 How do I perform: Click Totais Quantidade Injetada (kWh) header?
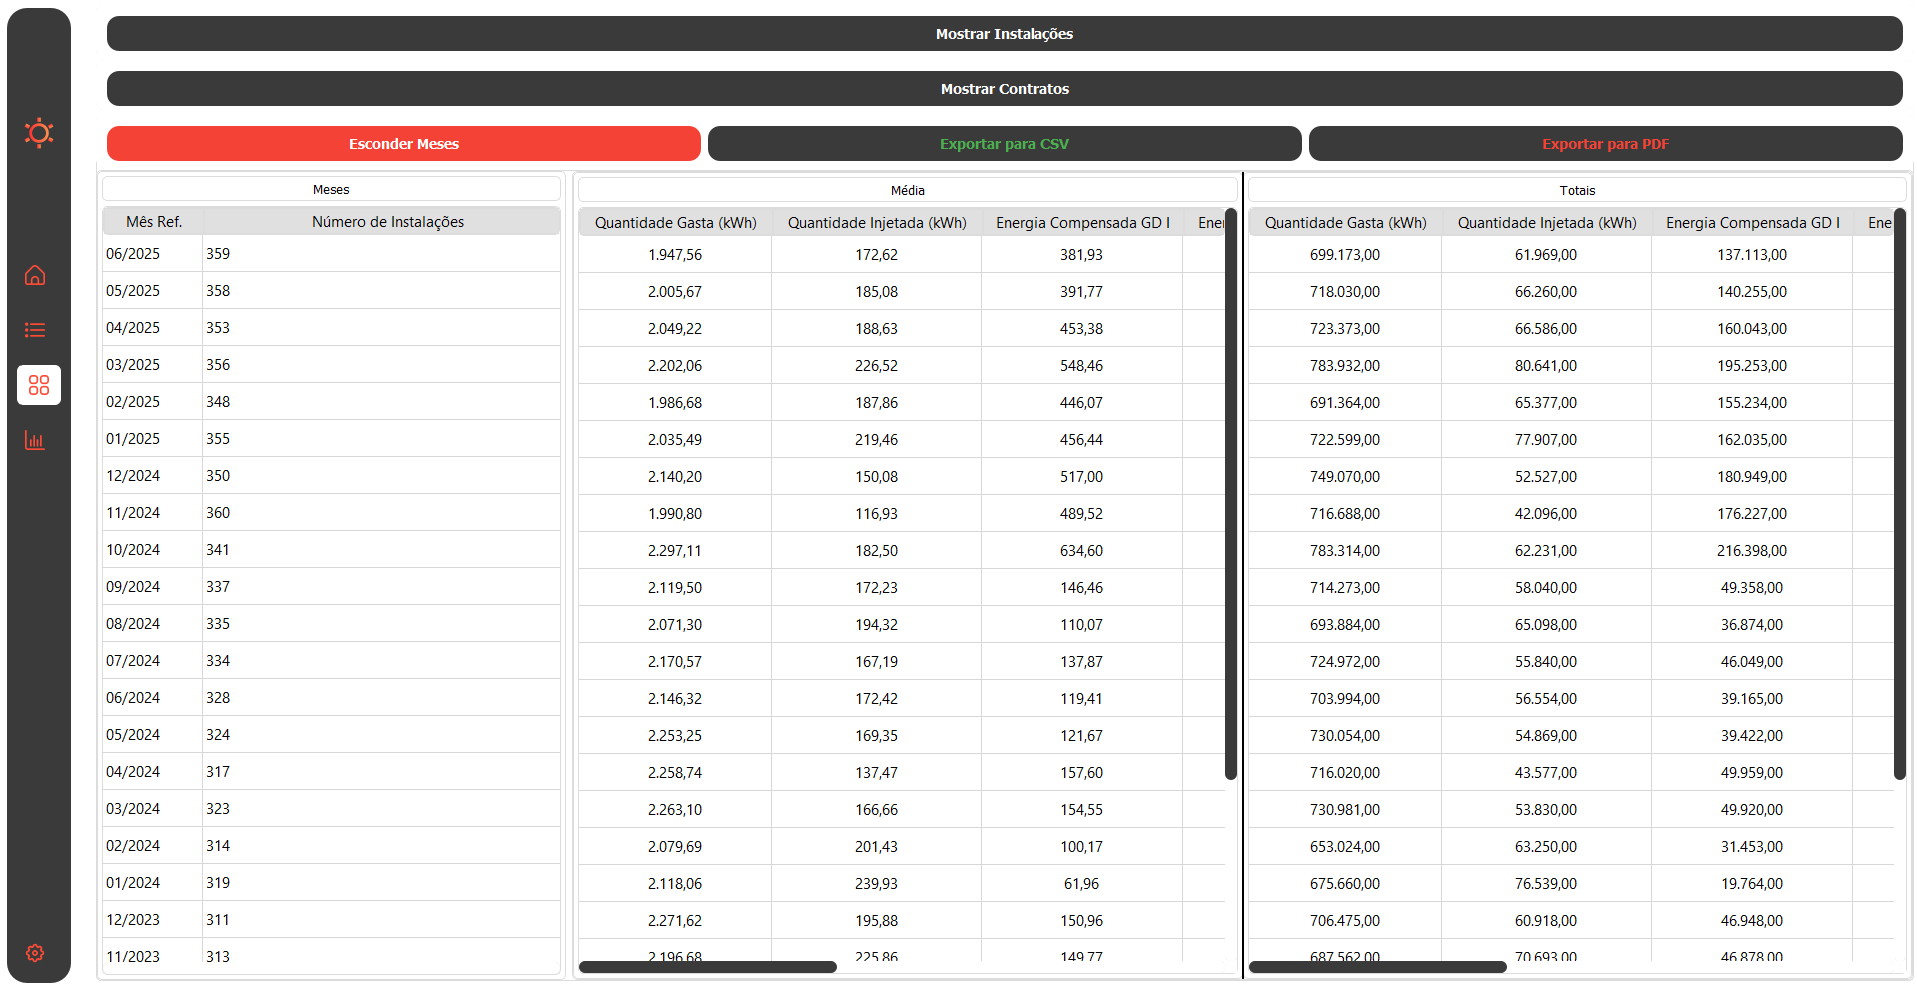coord(1546,223)
